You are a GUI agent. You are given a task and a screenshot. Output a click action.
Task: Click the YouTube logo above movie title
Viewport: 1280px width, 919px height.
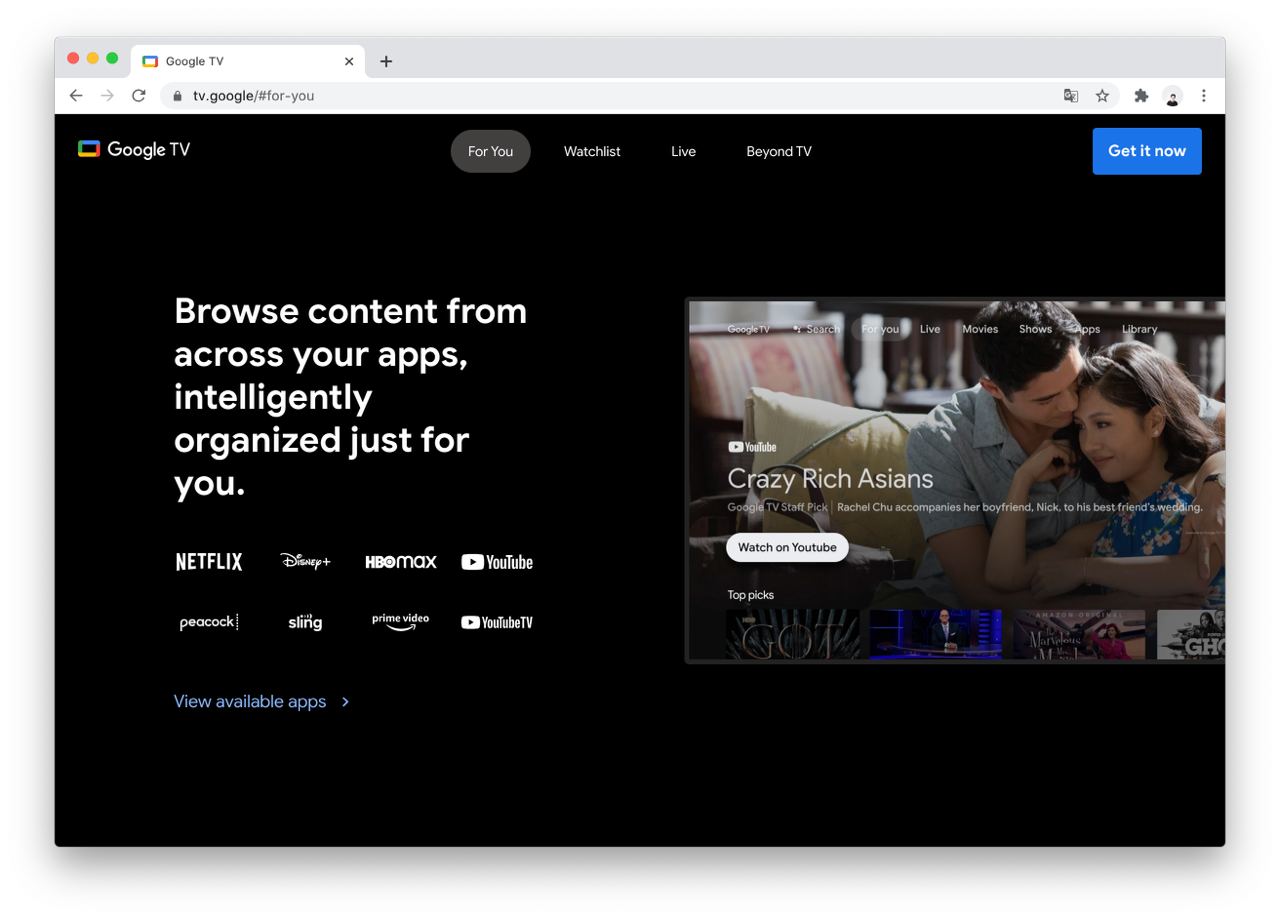[752, 447]
